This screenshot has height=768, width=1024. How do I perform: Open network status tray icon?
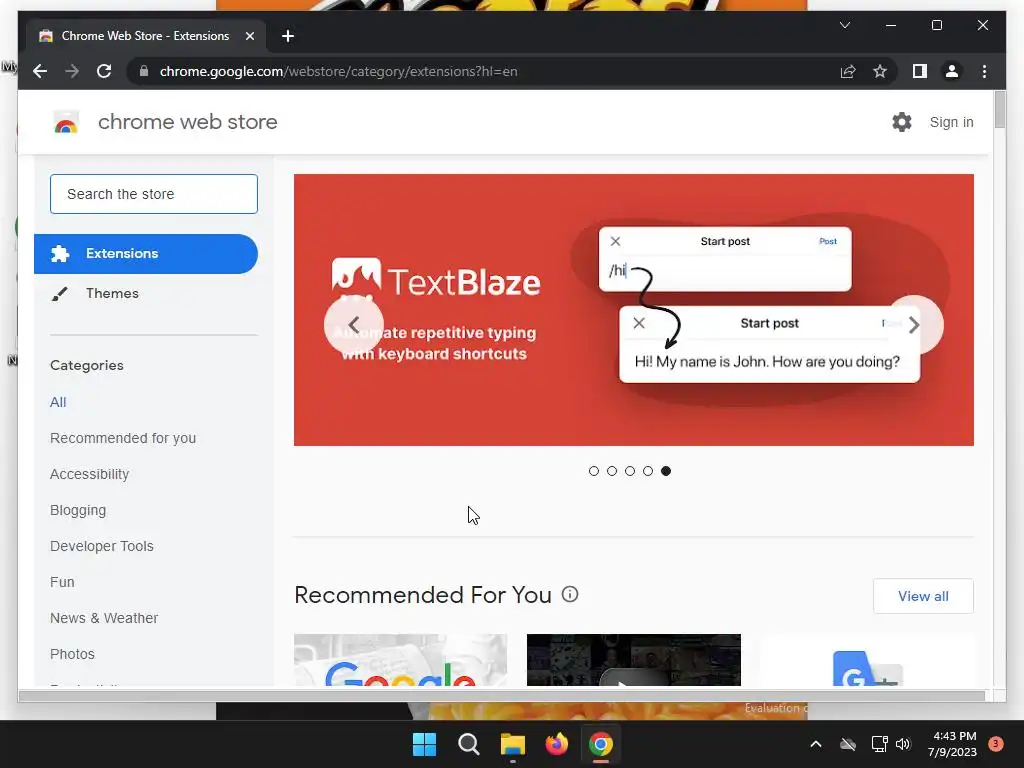pos(879,744)
